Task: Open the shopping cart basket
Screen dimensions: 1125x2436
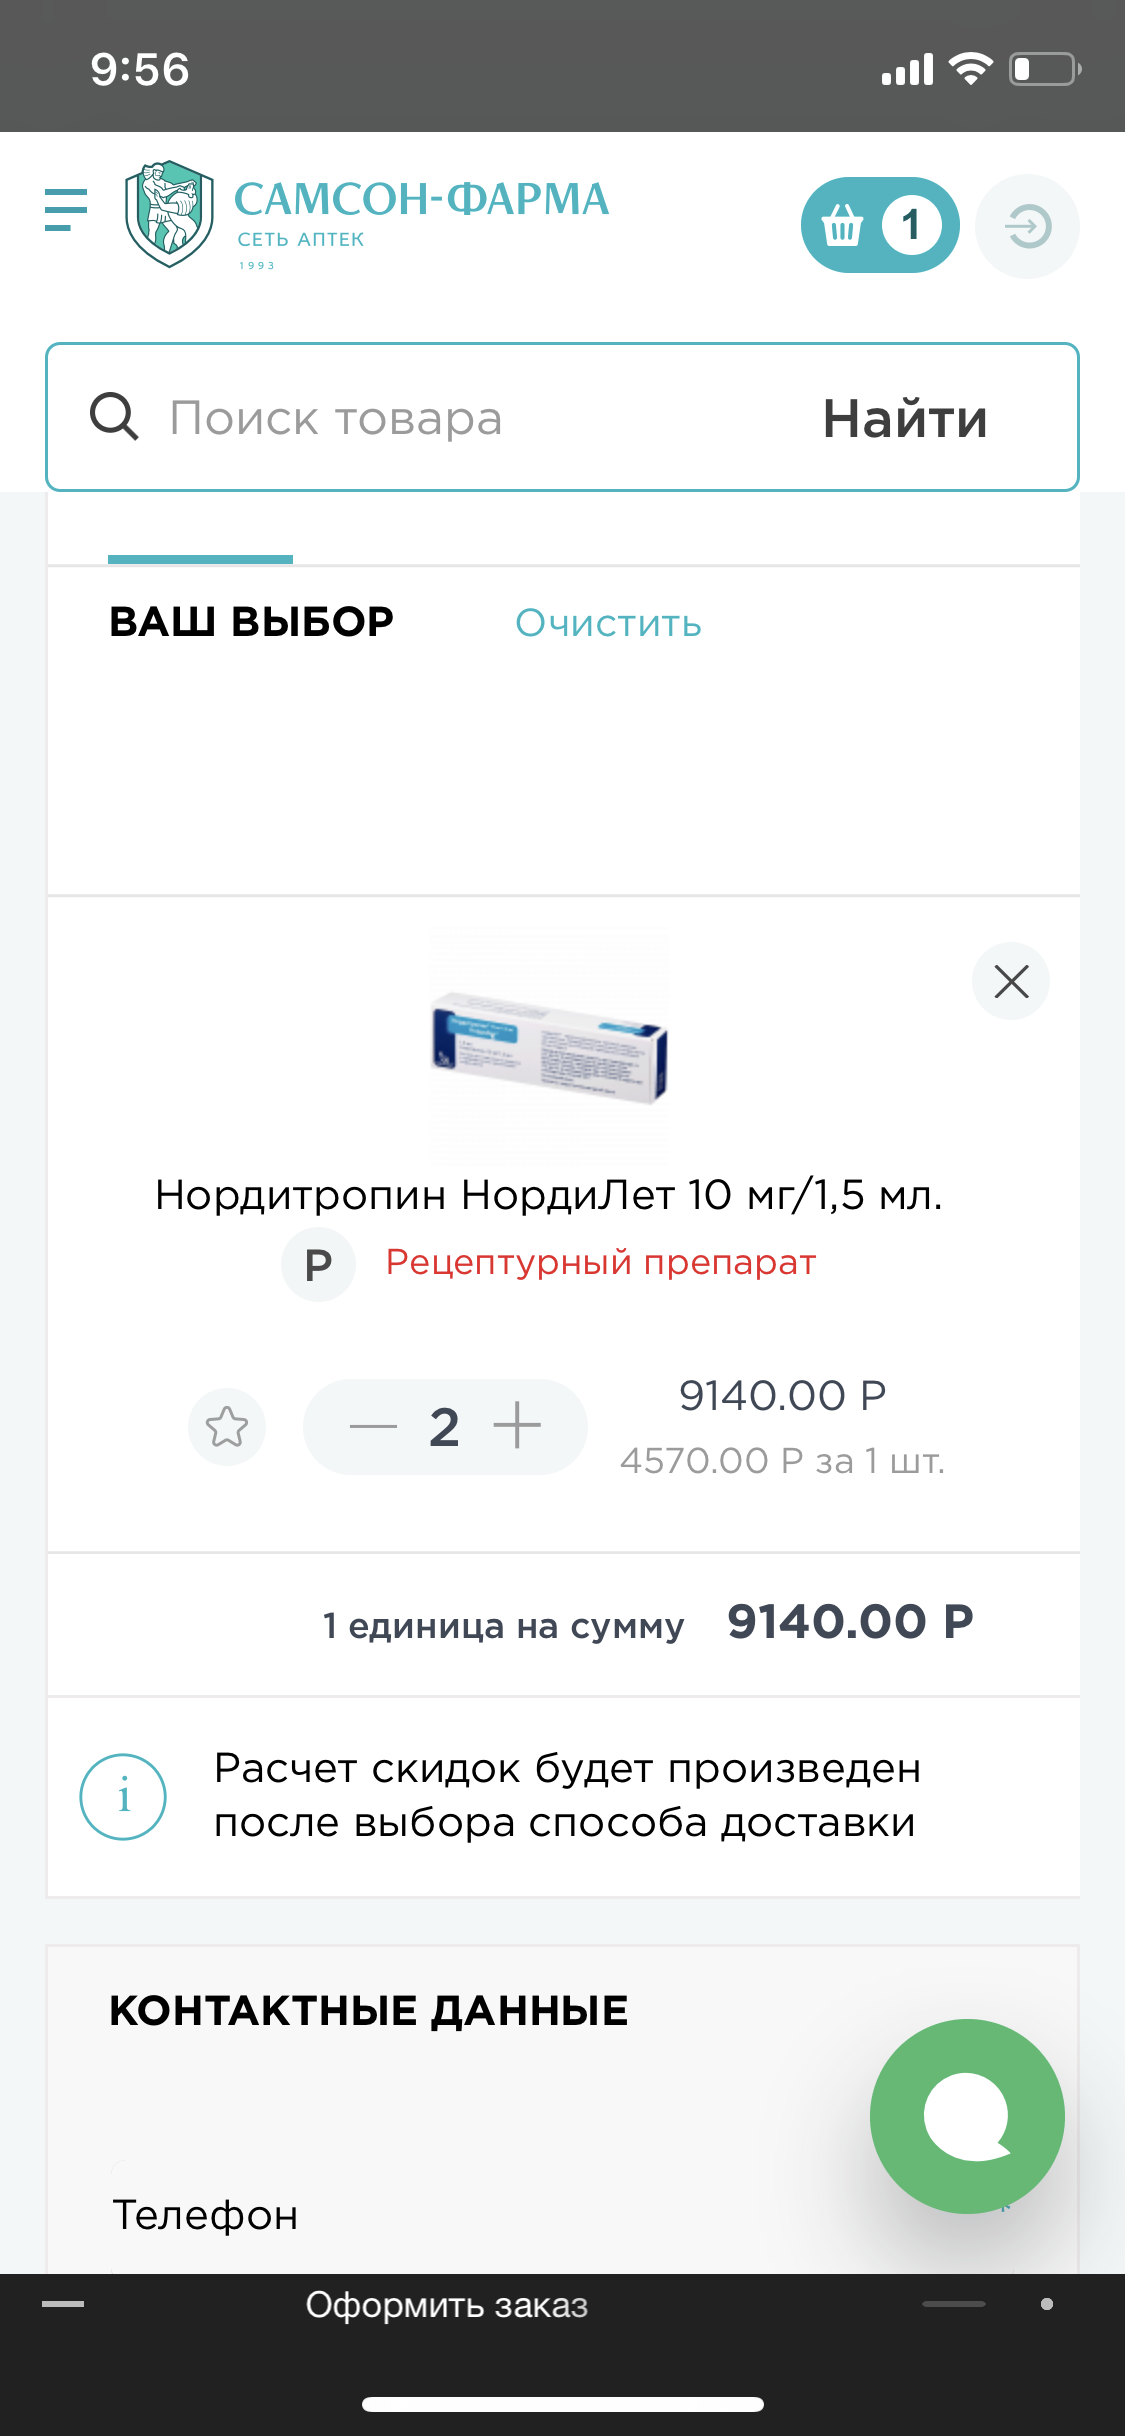Action: click(843, 226)
